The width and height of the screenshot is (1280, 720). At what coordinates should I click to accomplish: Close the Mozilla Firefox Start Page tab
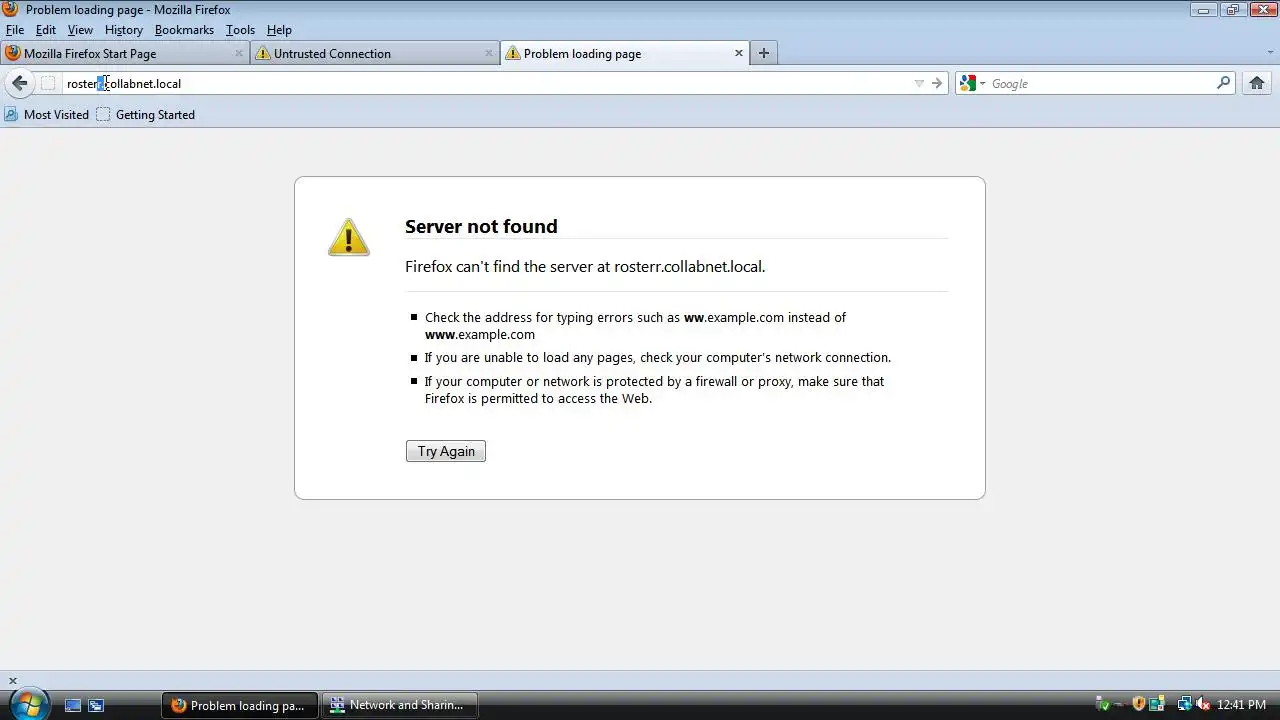[x=239, y=53]
